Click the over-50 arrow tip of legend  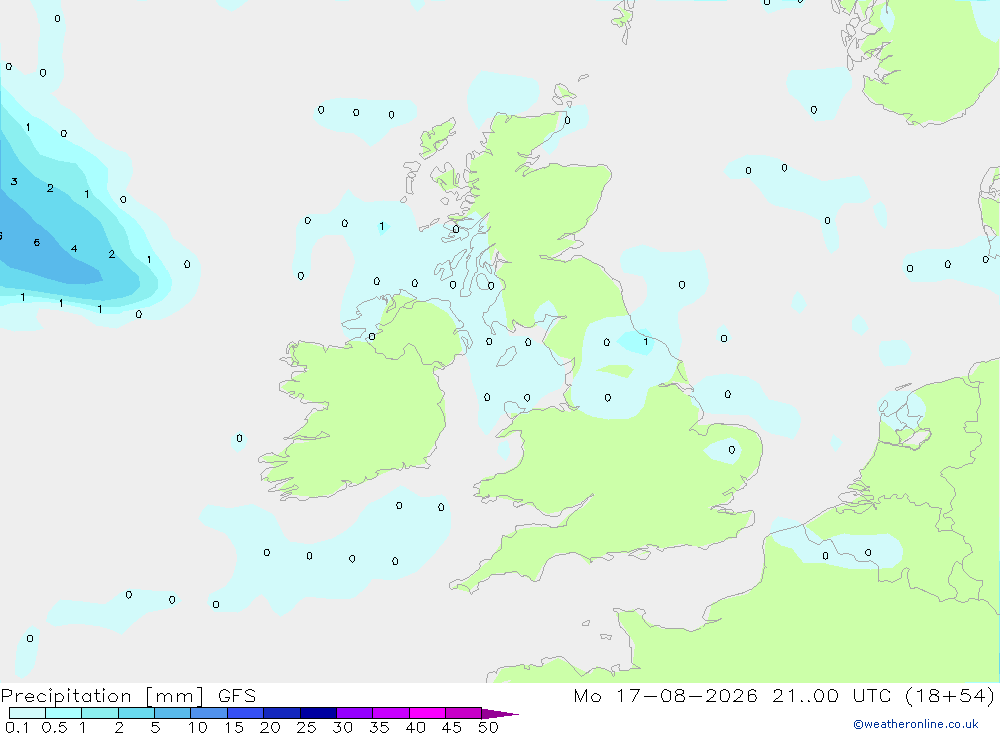click(500, 714)
